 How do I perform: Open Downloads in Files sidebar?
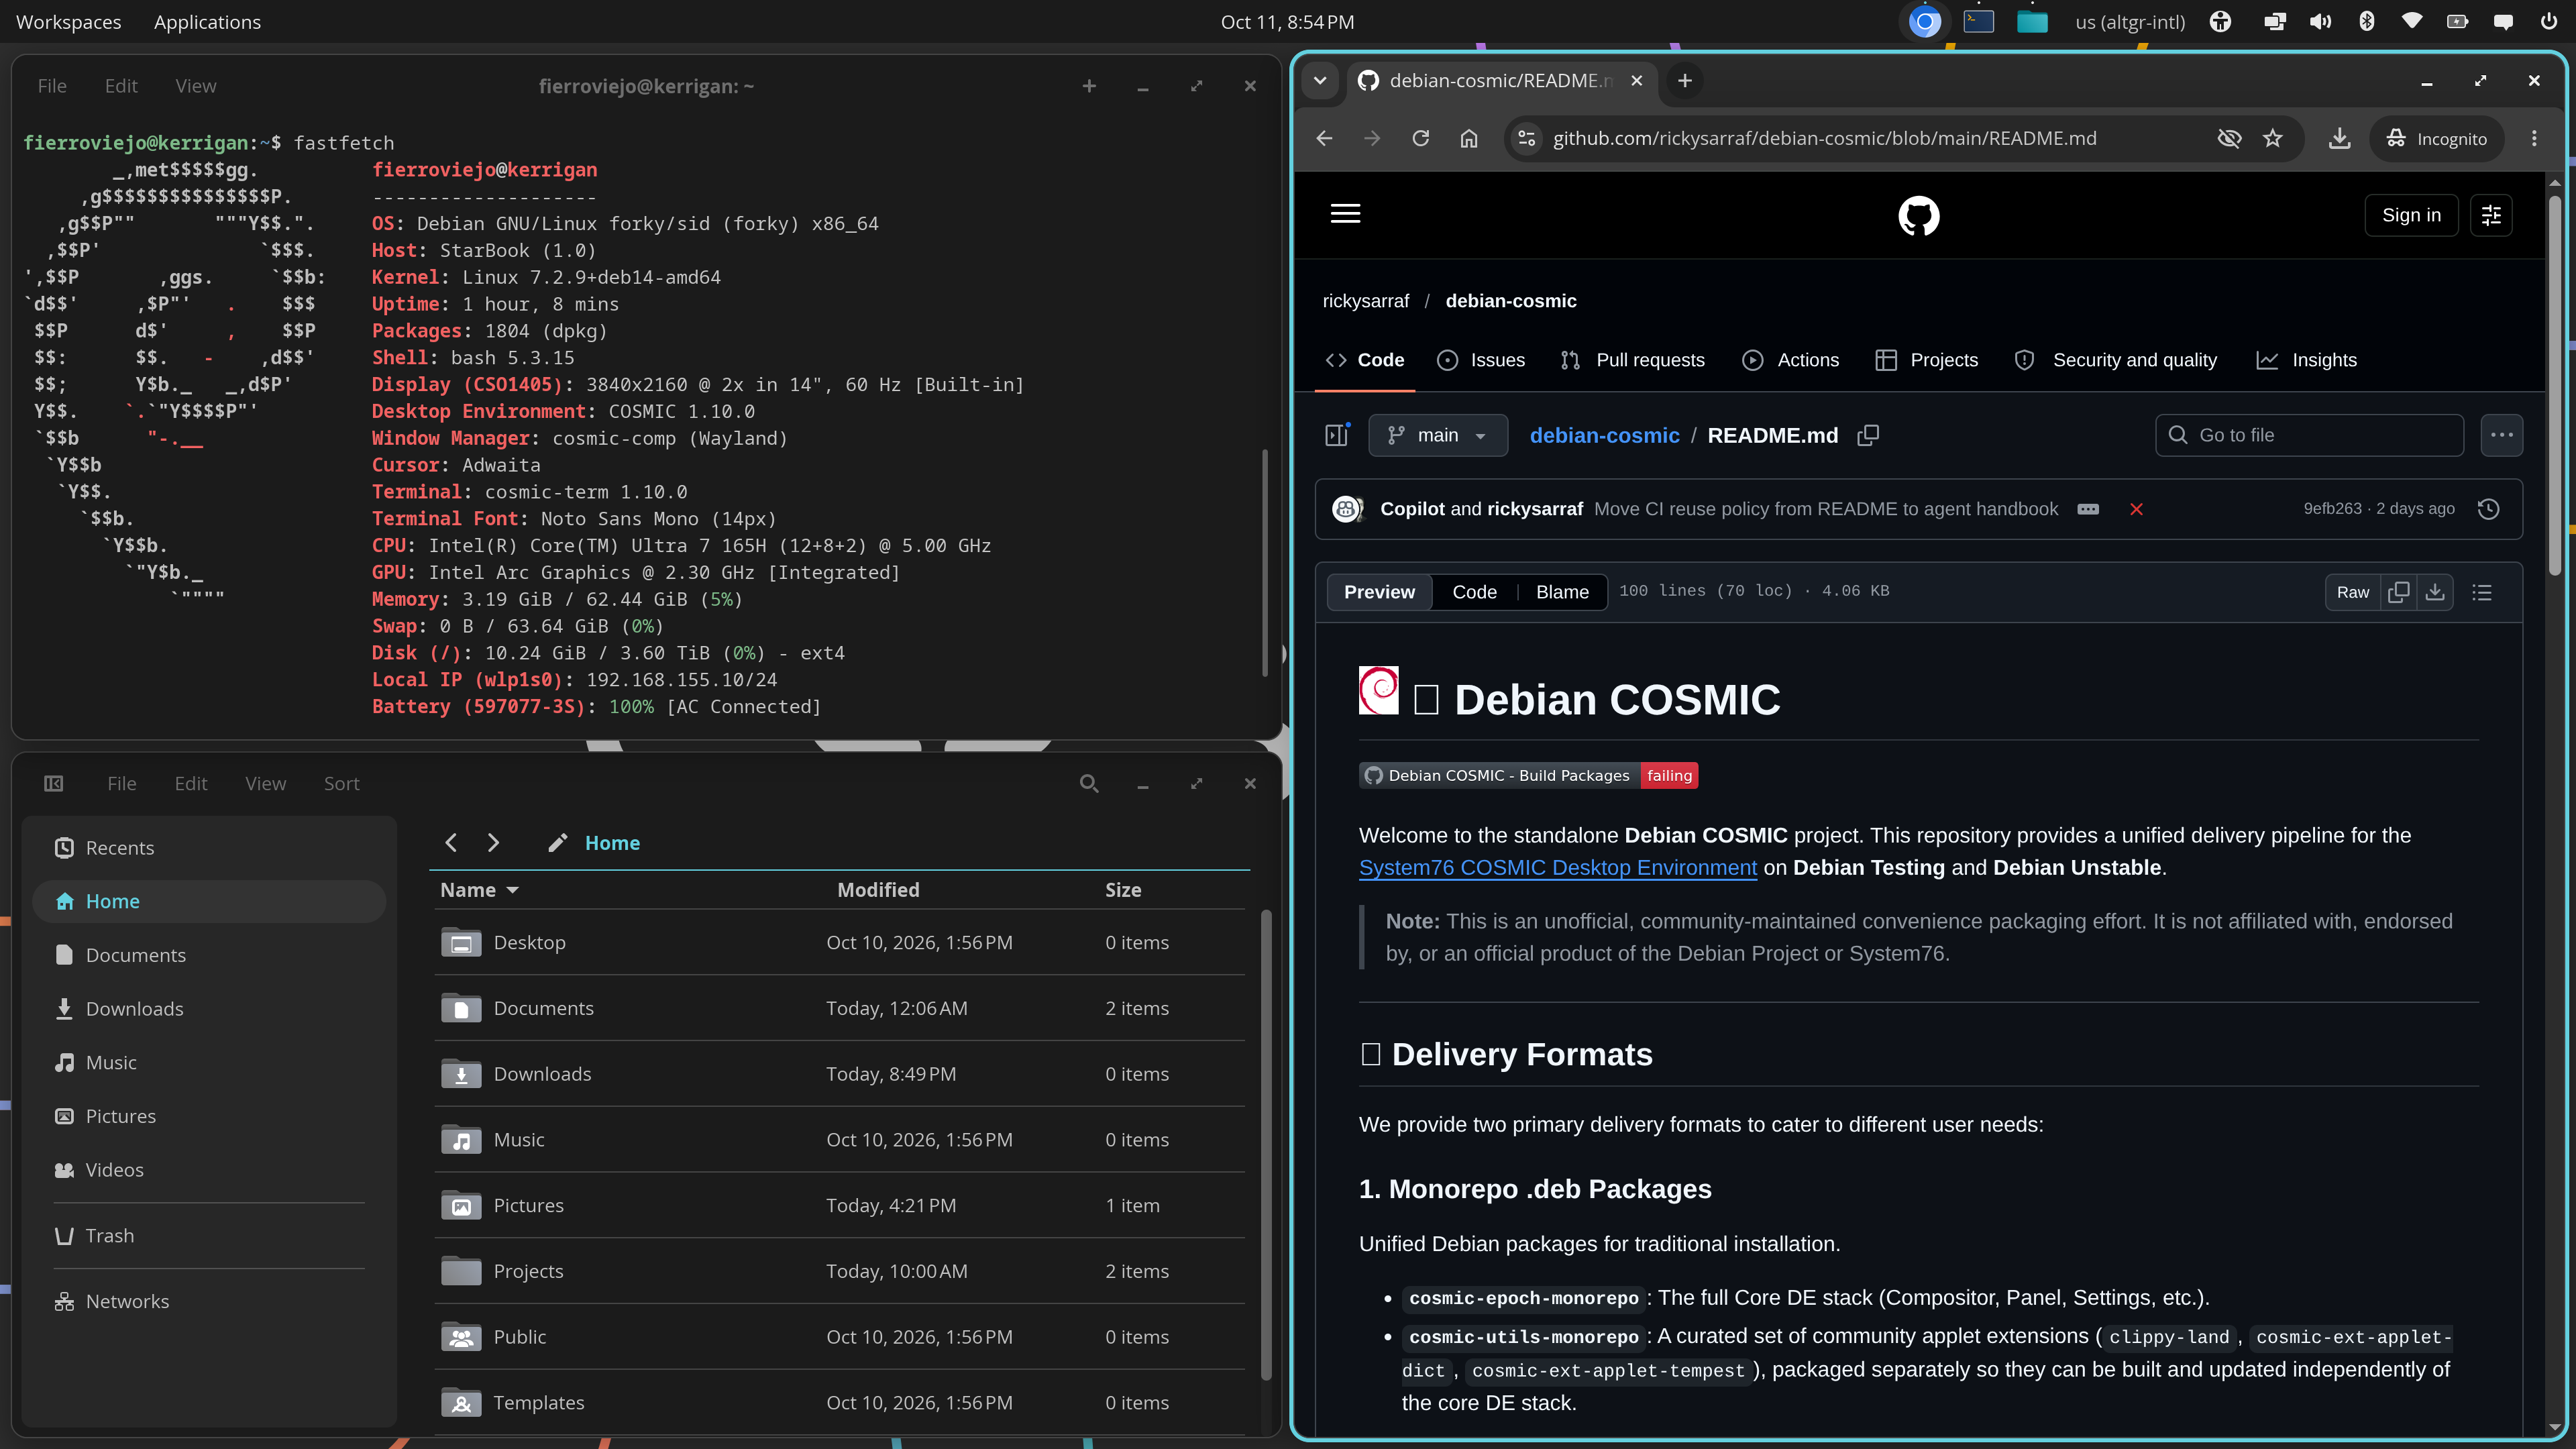209,1009
